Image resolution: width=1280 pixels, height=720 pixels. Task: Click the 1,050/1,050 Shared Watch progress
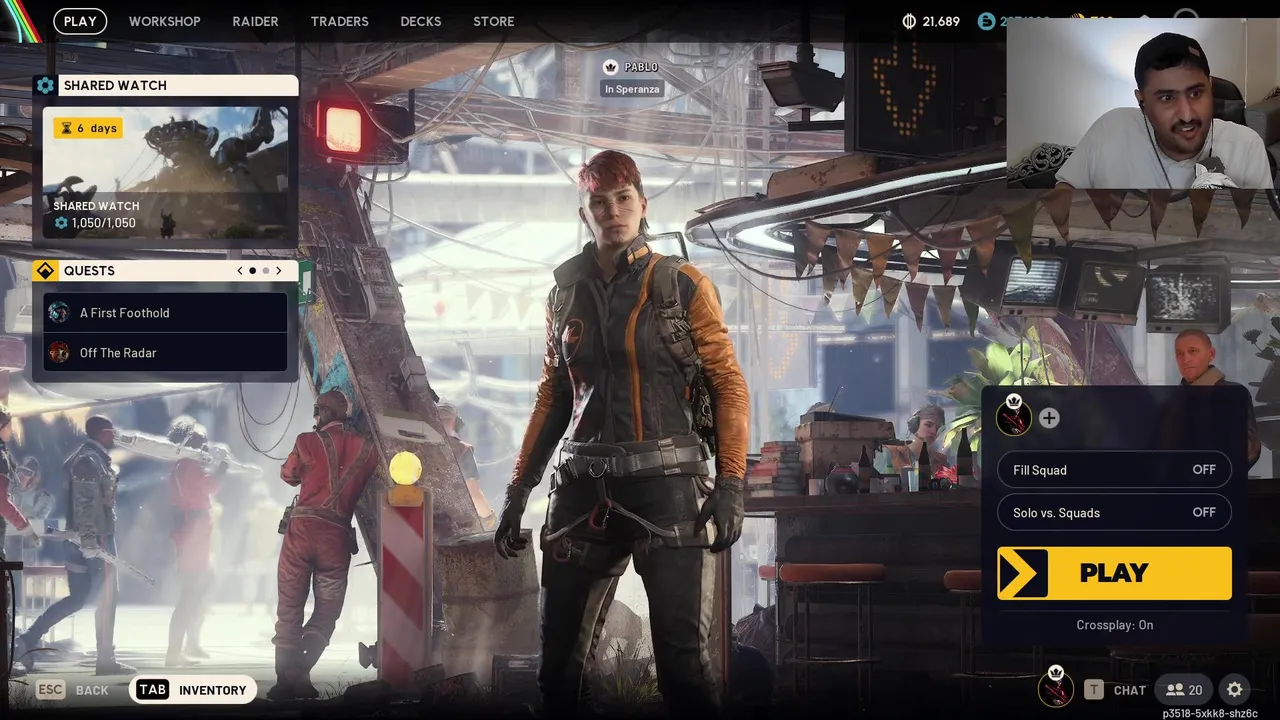[x=95, y=223]
